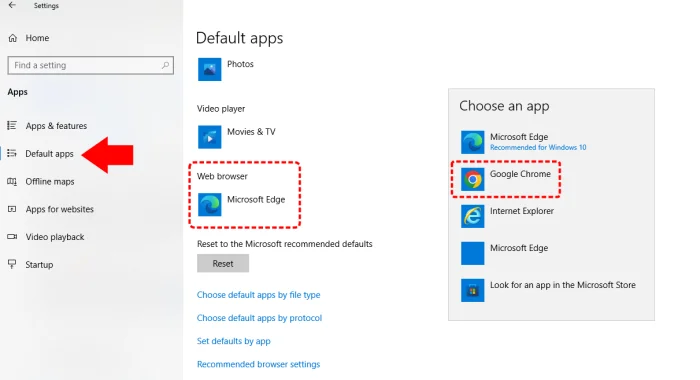700x380 pixels.
Task: Open Video playback settings
Action: click(54, 237)
